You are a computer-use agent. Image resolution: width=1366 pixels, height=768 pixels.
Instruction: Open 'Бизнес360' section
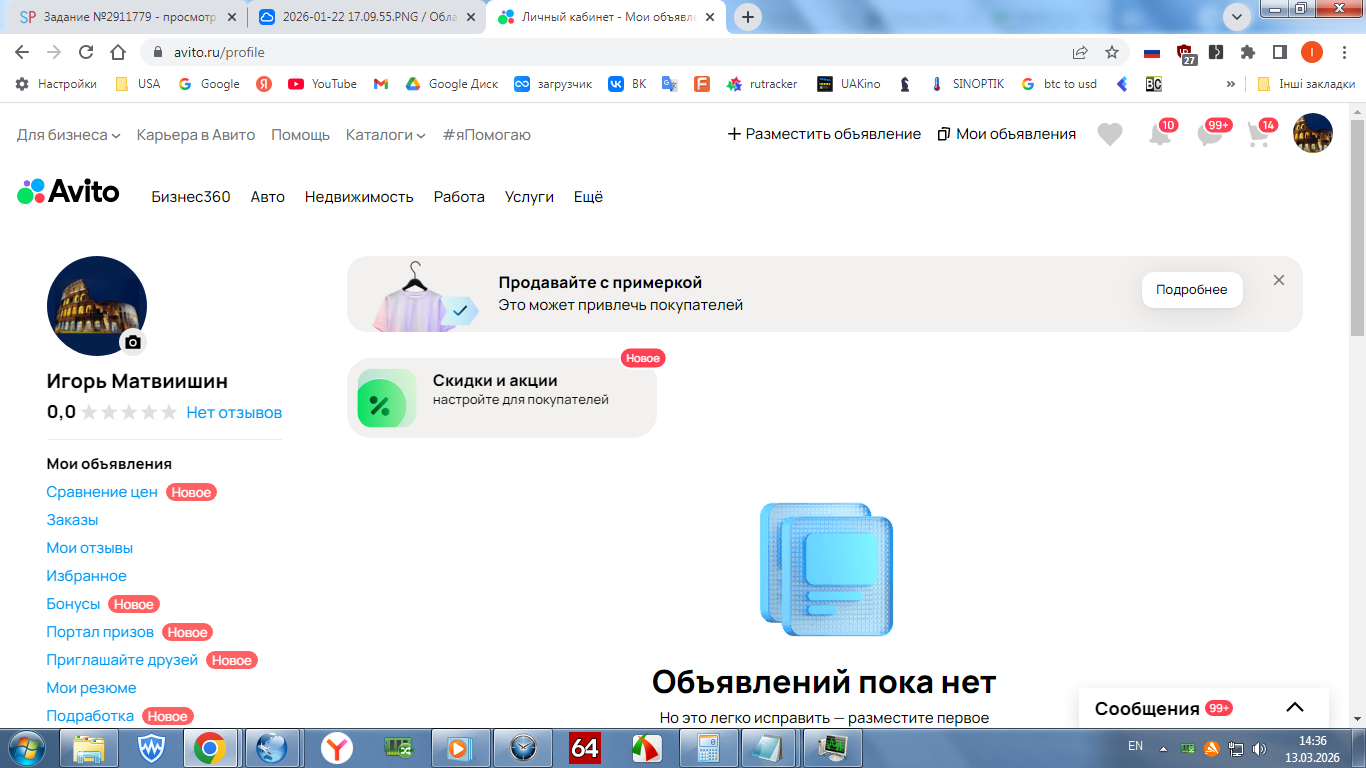point(191,197)
